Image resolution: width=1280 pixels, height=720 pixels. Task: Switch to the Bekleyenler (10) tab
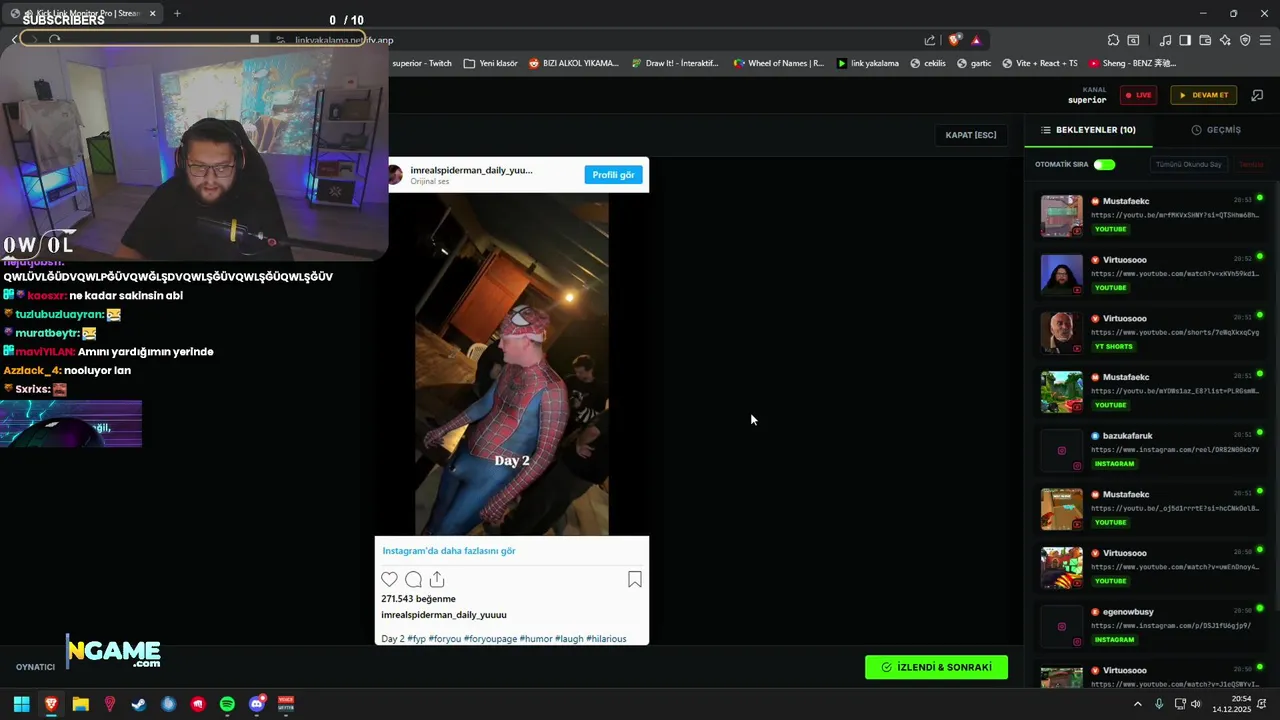(x=1088, y=130)
